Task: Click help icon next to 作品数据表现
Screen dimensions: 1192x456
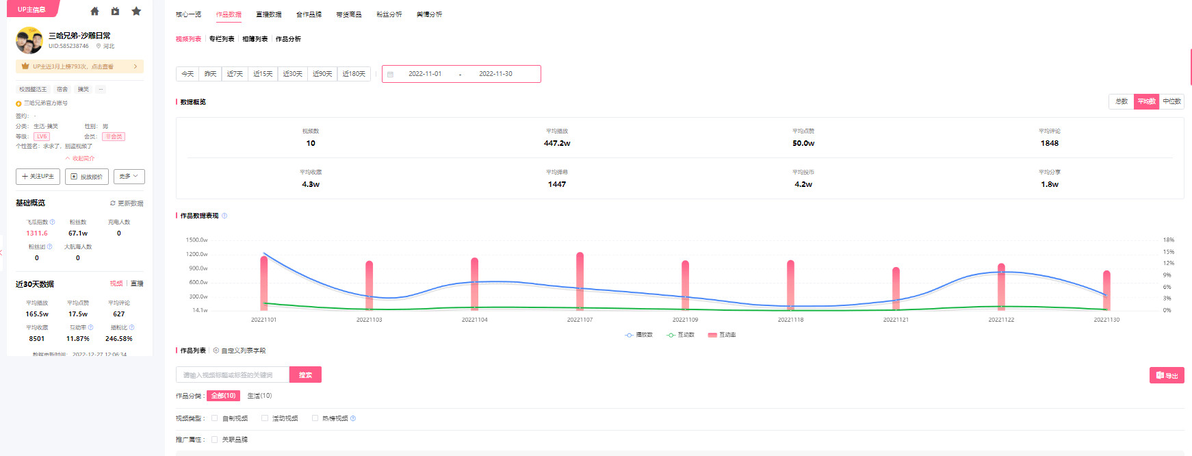Action: (x=224, y=216)
